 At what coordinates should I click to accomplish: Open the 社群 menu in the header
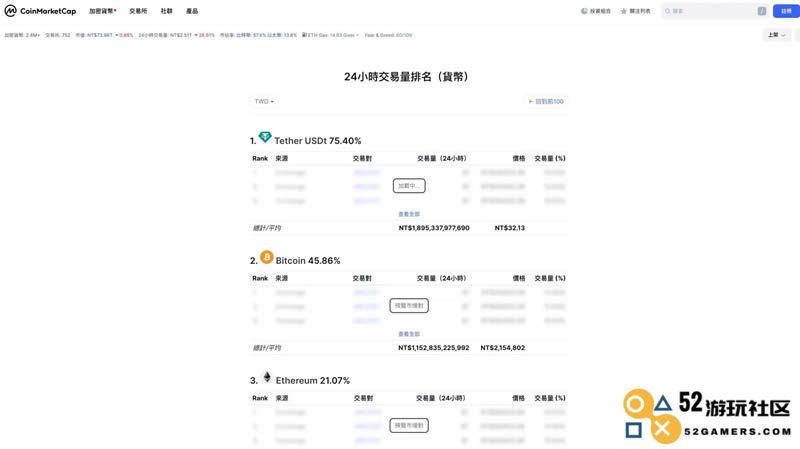(x=166, y=11)
